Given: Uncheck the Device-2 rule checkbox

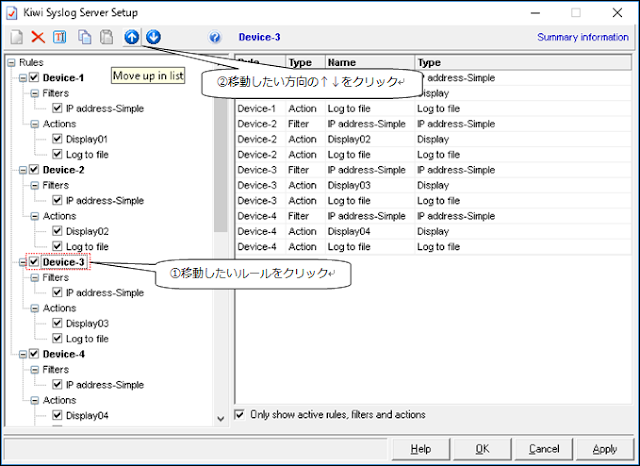Looking at the screenshot, I should point(34,170).
